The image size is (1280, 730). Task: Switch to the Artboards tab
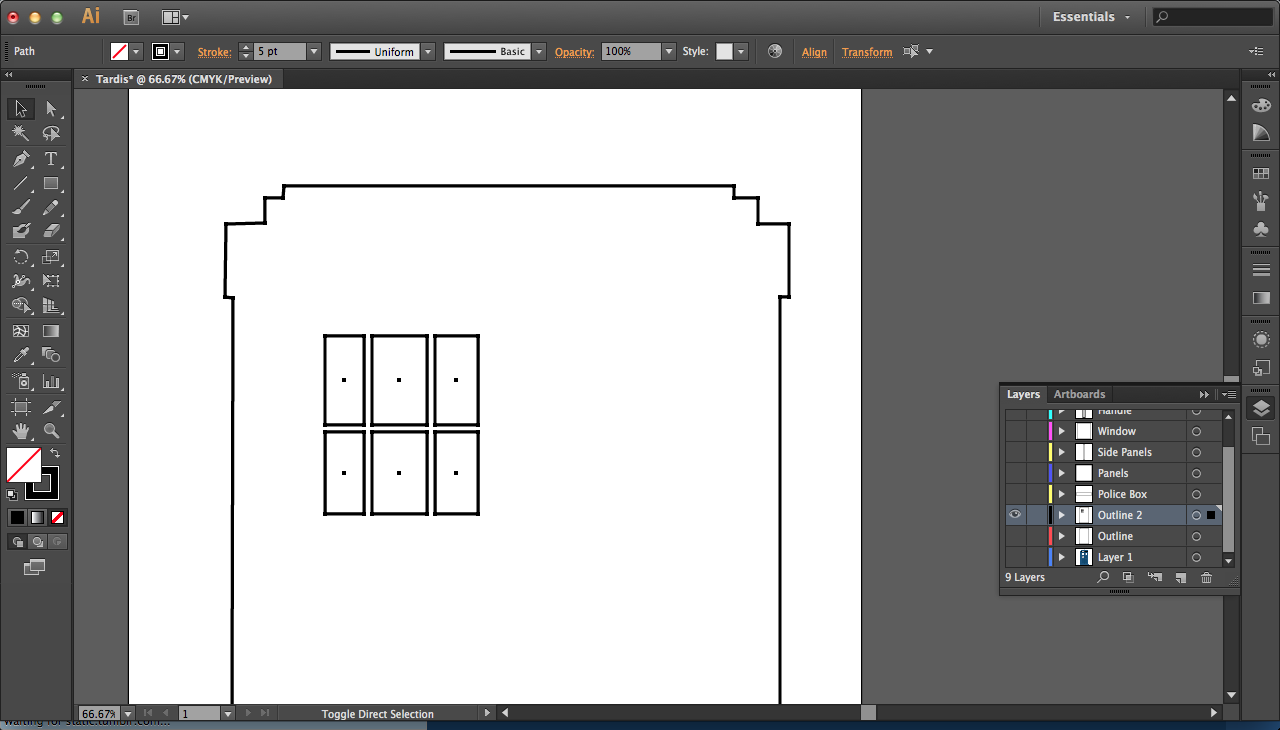(x=1079, y=394)
